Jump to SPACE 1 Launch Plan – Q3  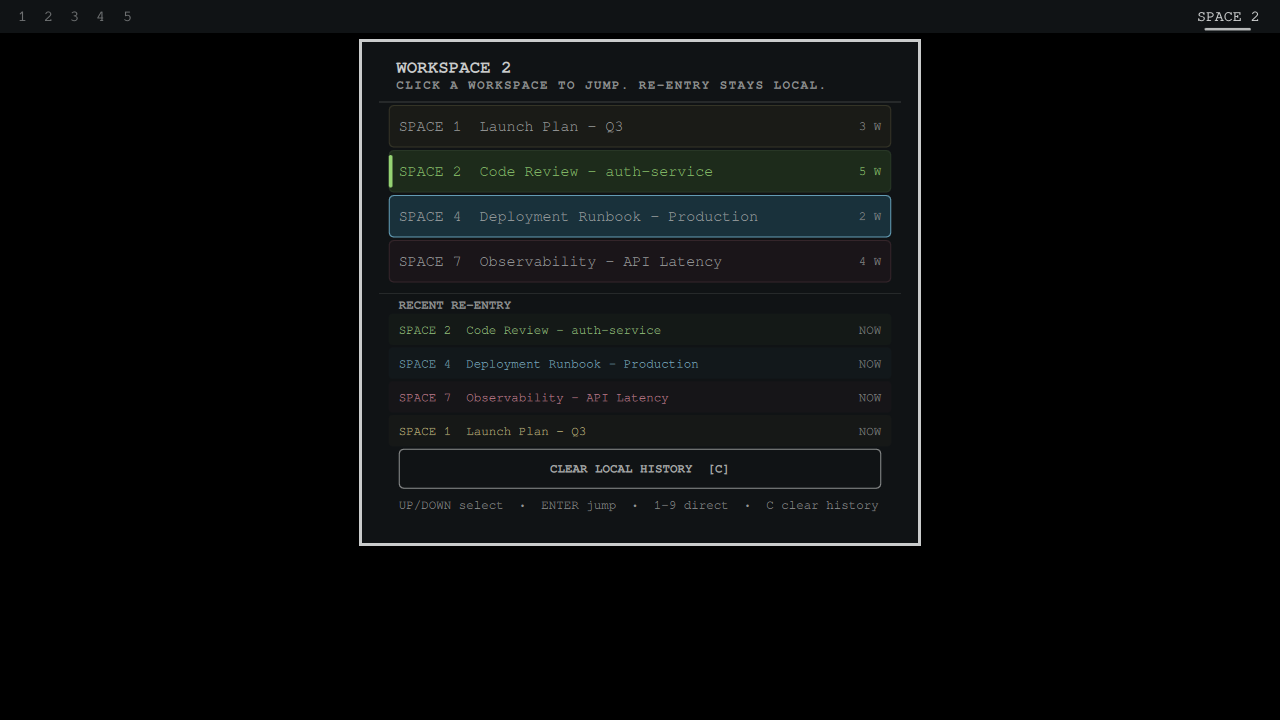tap(640, 127)
